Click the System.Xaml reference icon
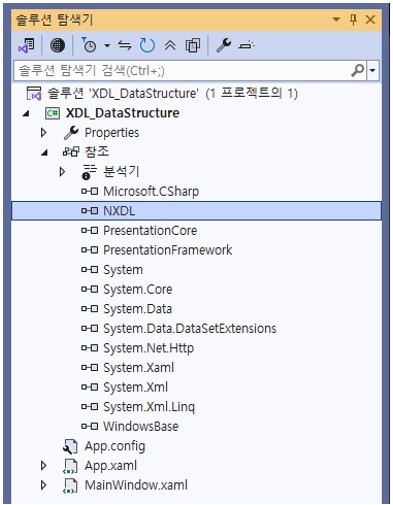The image size is (393, 505). tap(90, 367)
